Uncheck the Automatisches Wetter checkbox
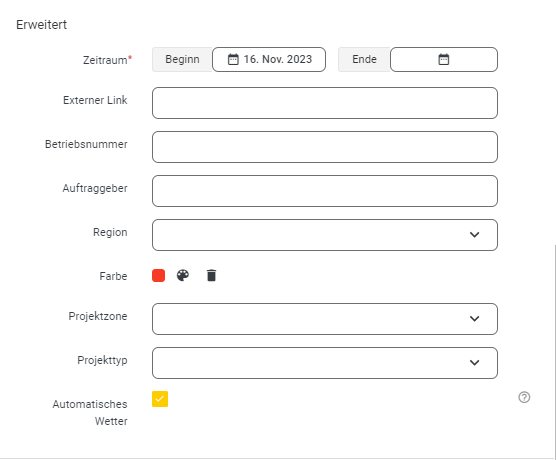Screen dimensions: 556x460 tap(160, 399)
